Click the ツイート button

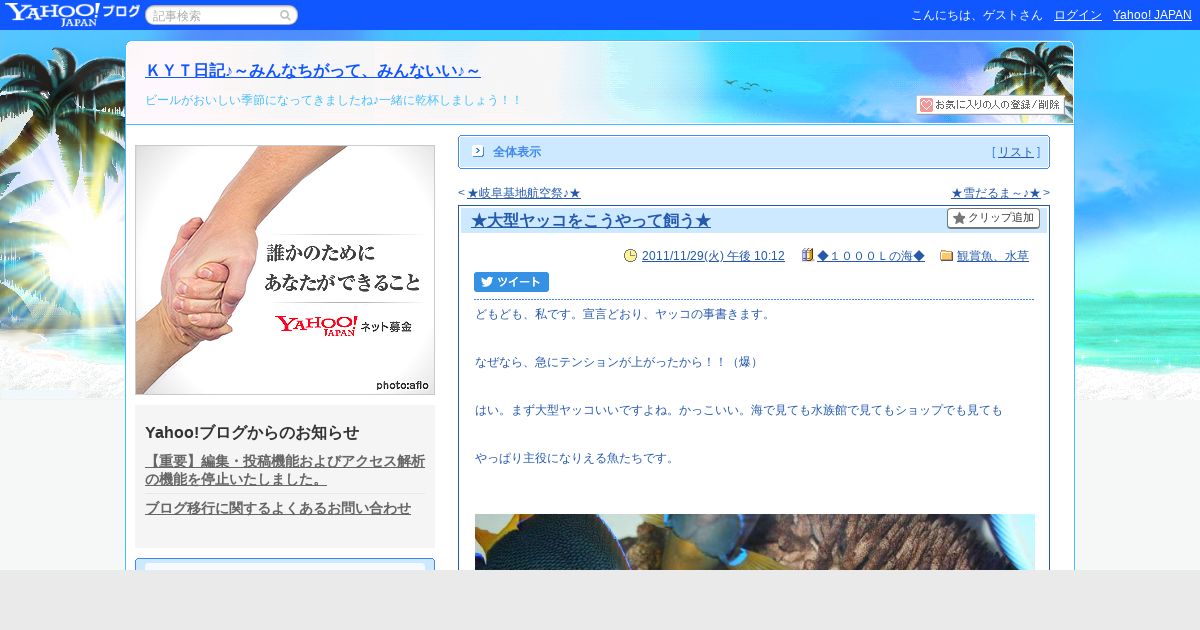pyautogui.click(x=511, y=282)
